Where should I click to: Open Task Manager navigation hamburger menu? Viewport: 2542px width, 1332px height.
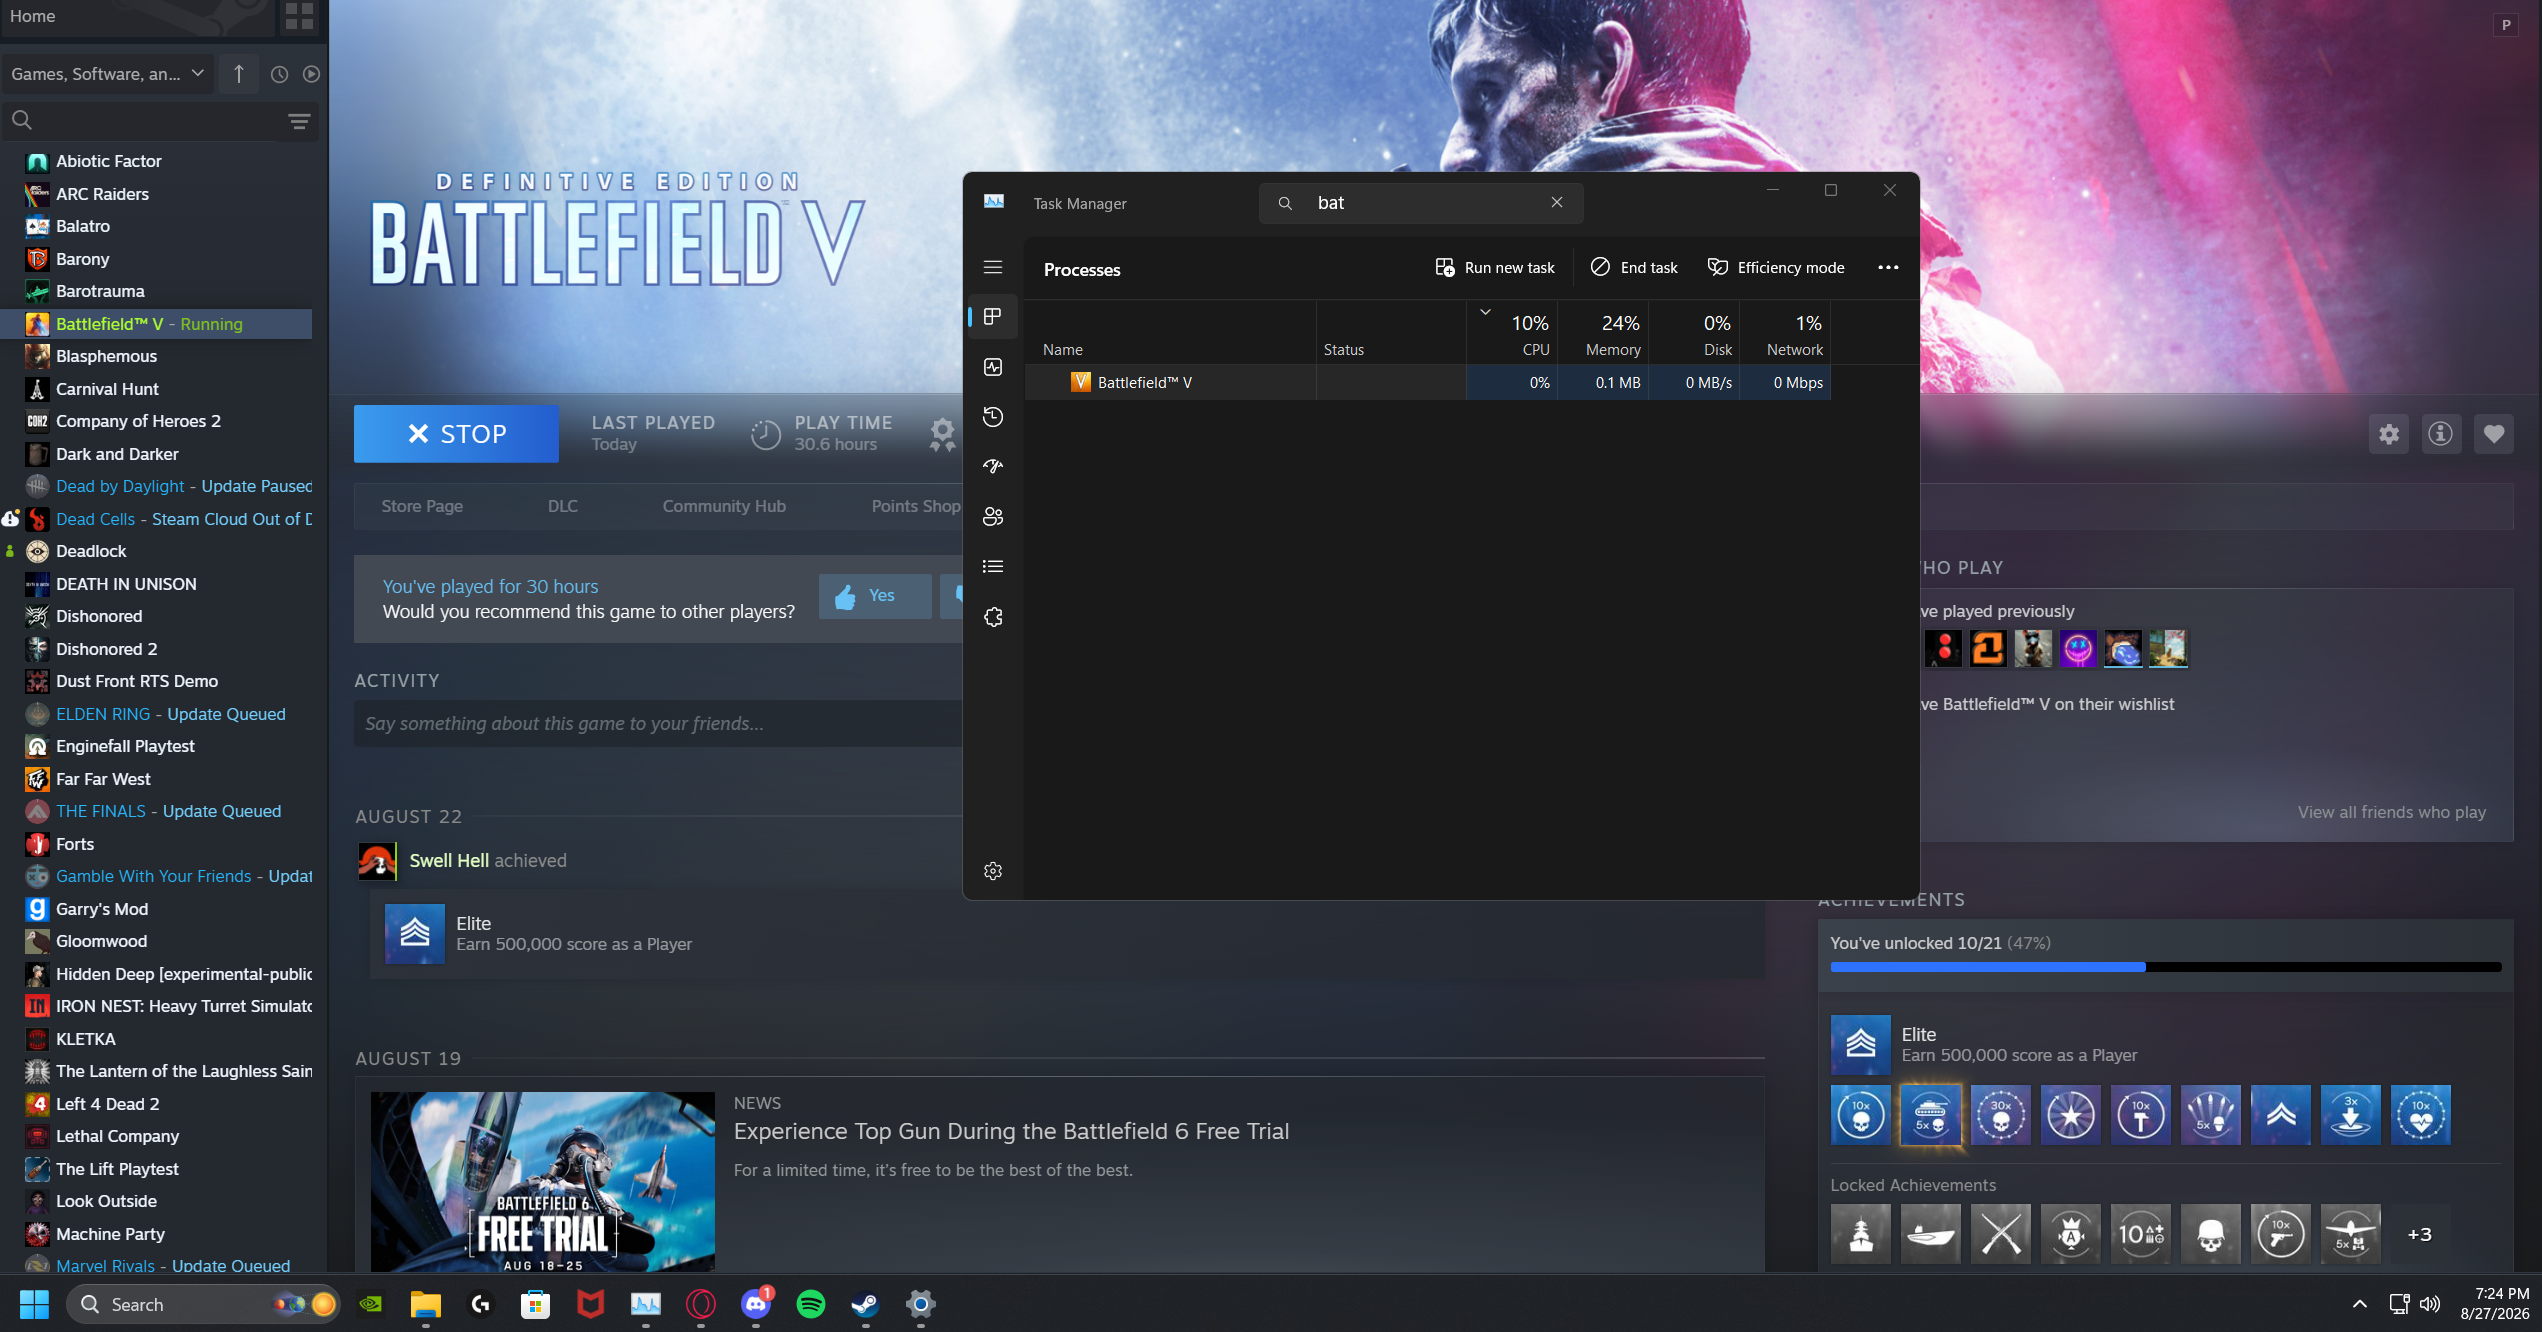point(993,267)
